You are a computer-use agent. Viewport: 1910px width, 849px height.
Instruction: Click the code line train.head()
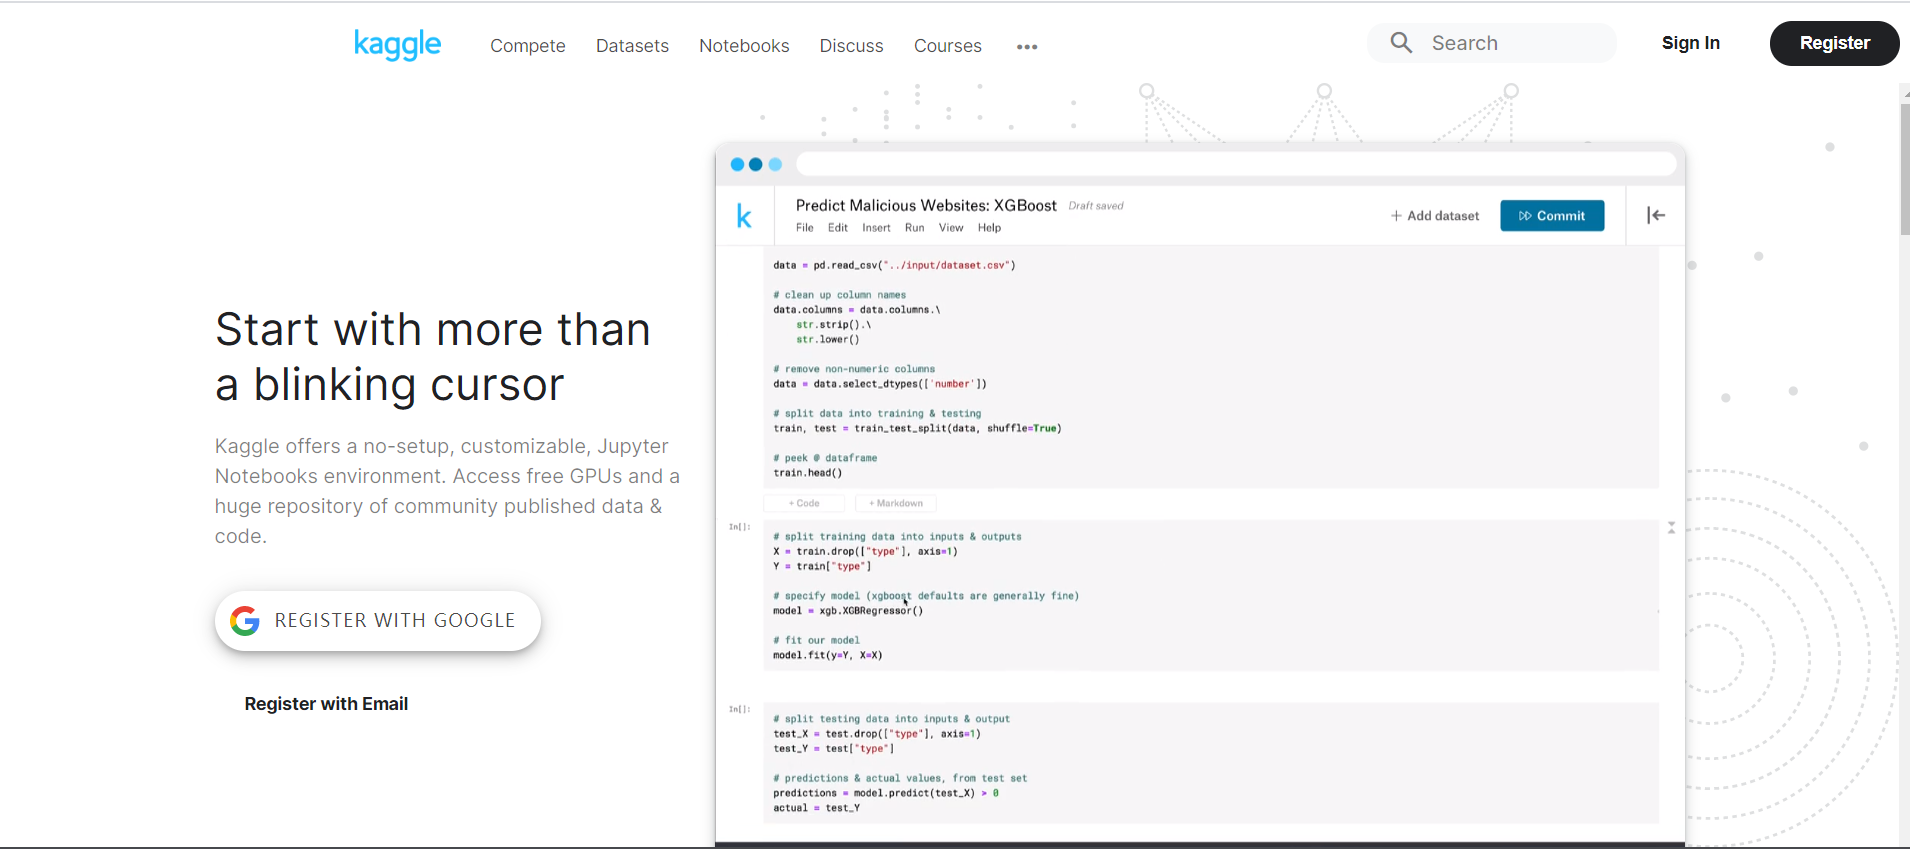click(808, 473)
